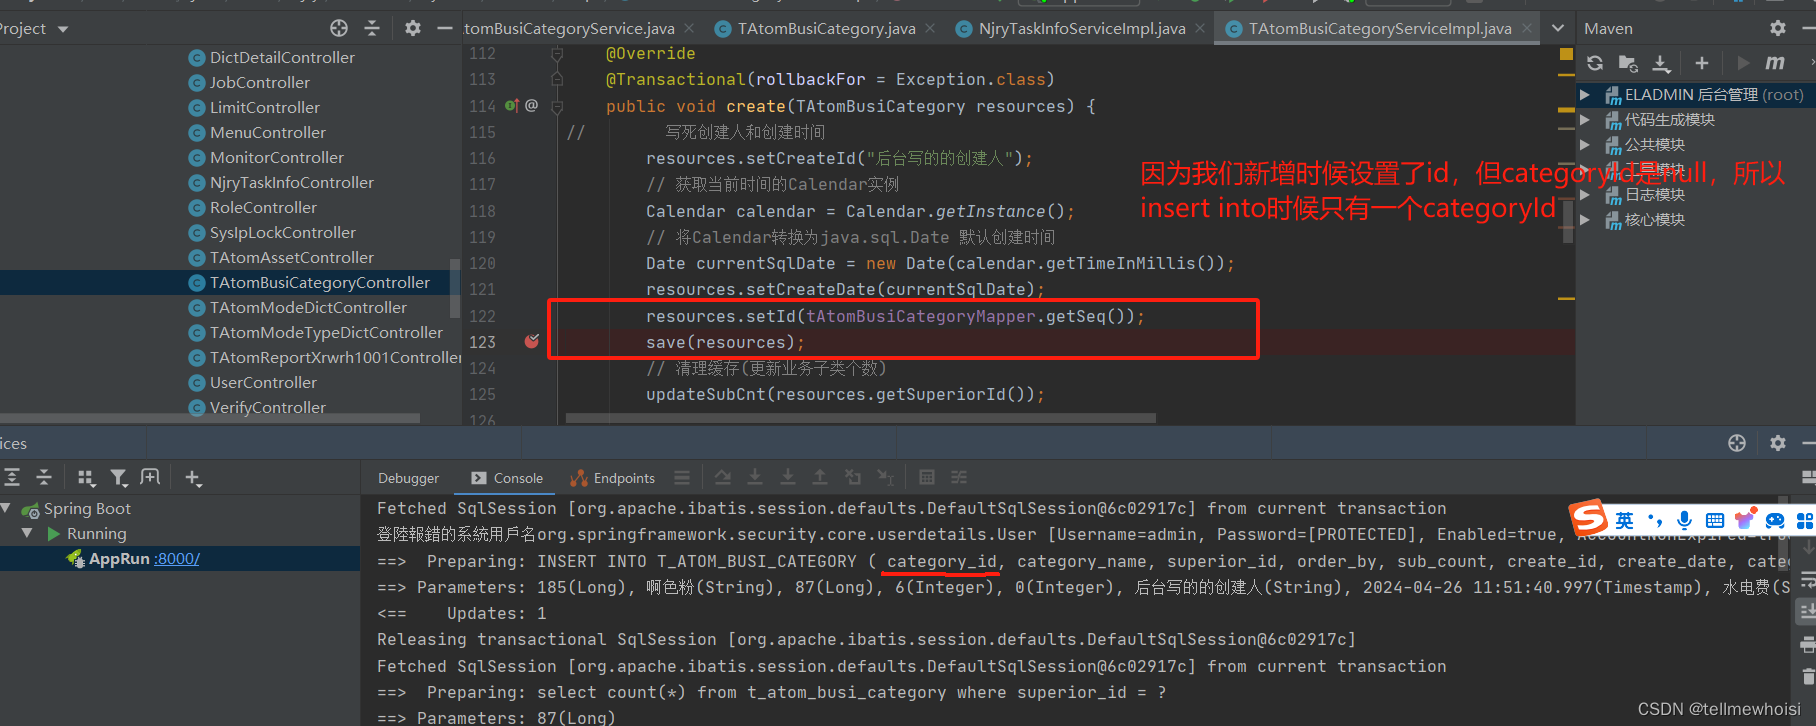
Task: Click Maven add project plus icon
Action: click(1702, 63)
